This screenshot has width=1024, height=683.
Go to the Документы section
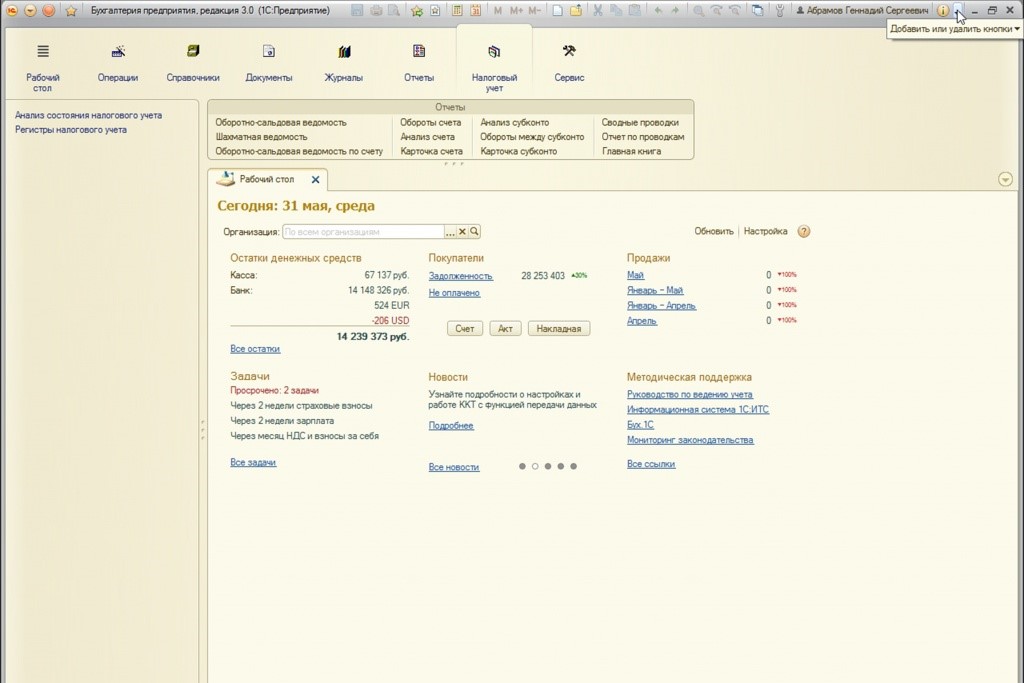268,61
